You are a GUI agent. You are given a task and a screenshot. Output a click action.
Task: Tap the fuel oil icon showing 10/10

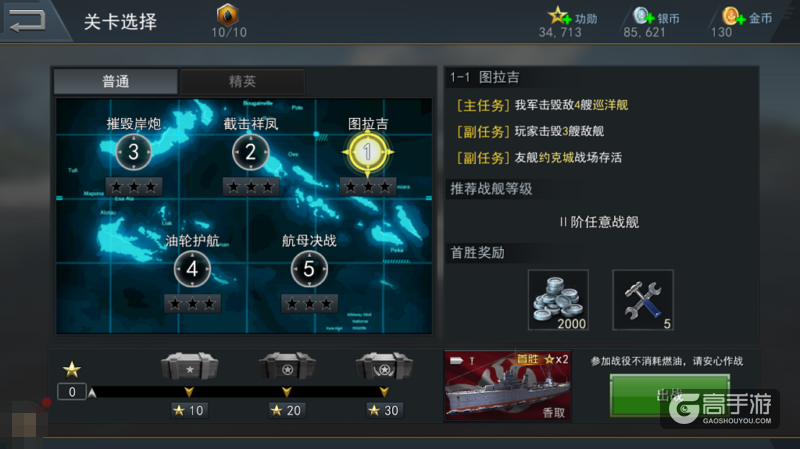point(228,15)
